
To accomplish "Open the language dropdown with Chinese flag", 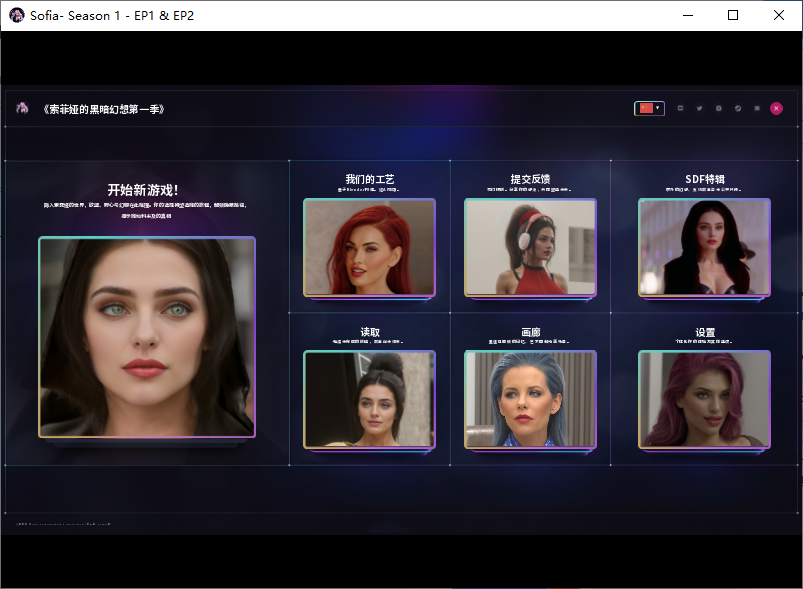I will click(x=649, y=109).
